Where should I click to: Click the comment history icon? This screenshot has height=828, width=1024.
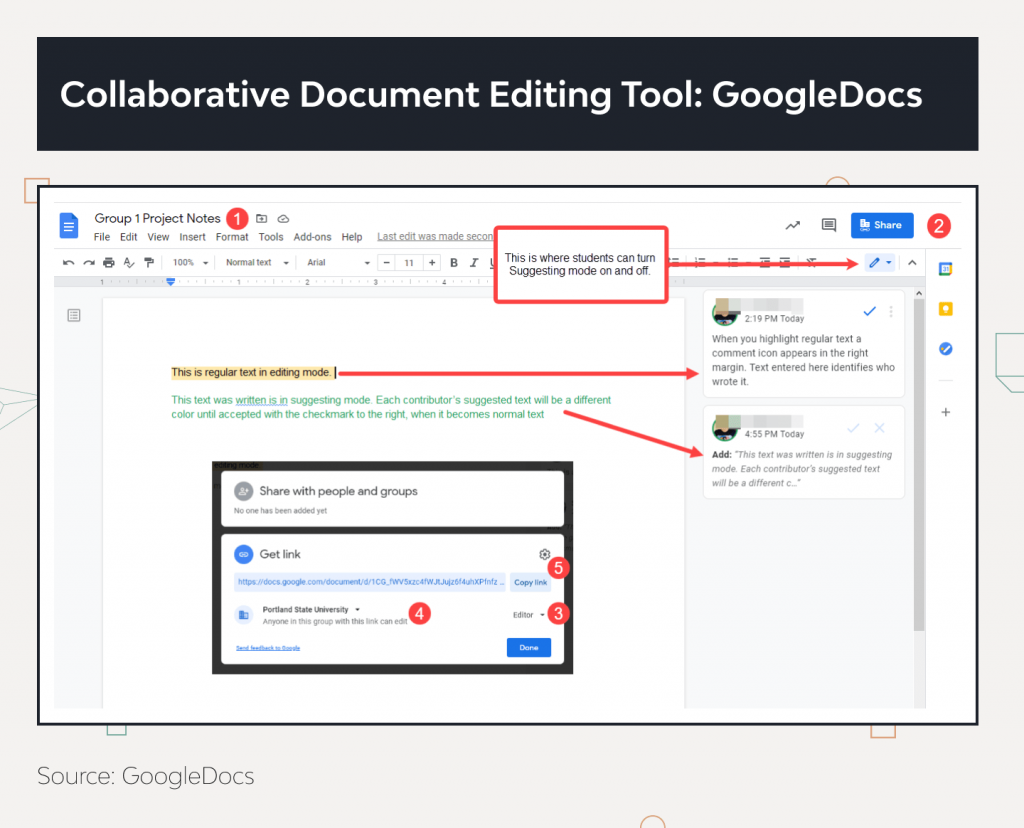(x=828, y=225)
